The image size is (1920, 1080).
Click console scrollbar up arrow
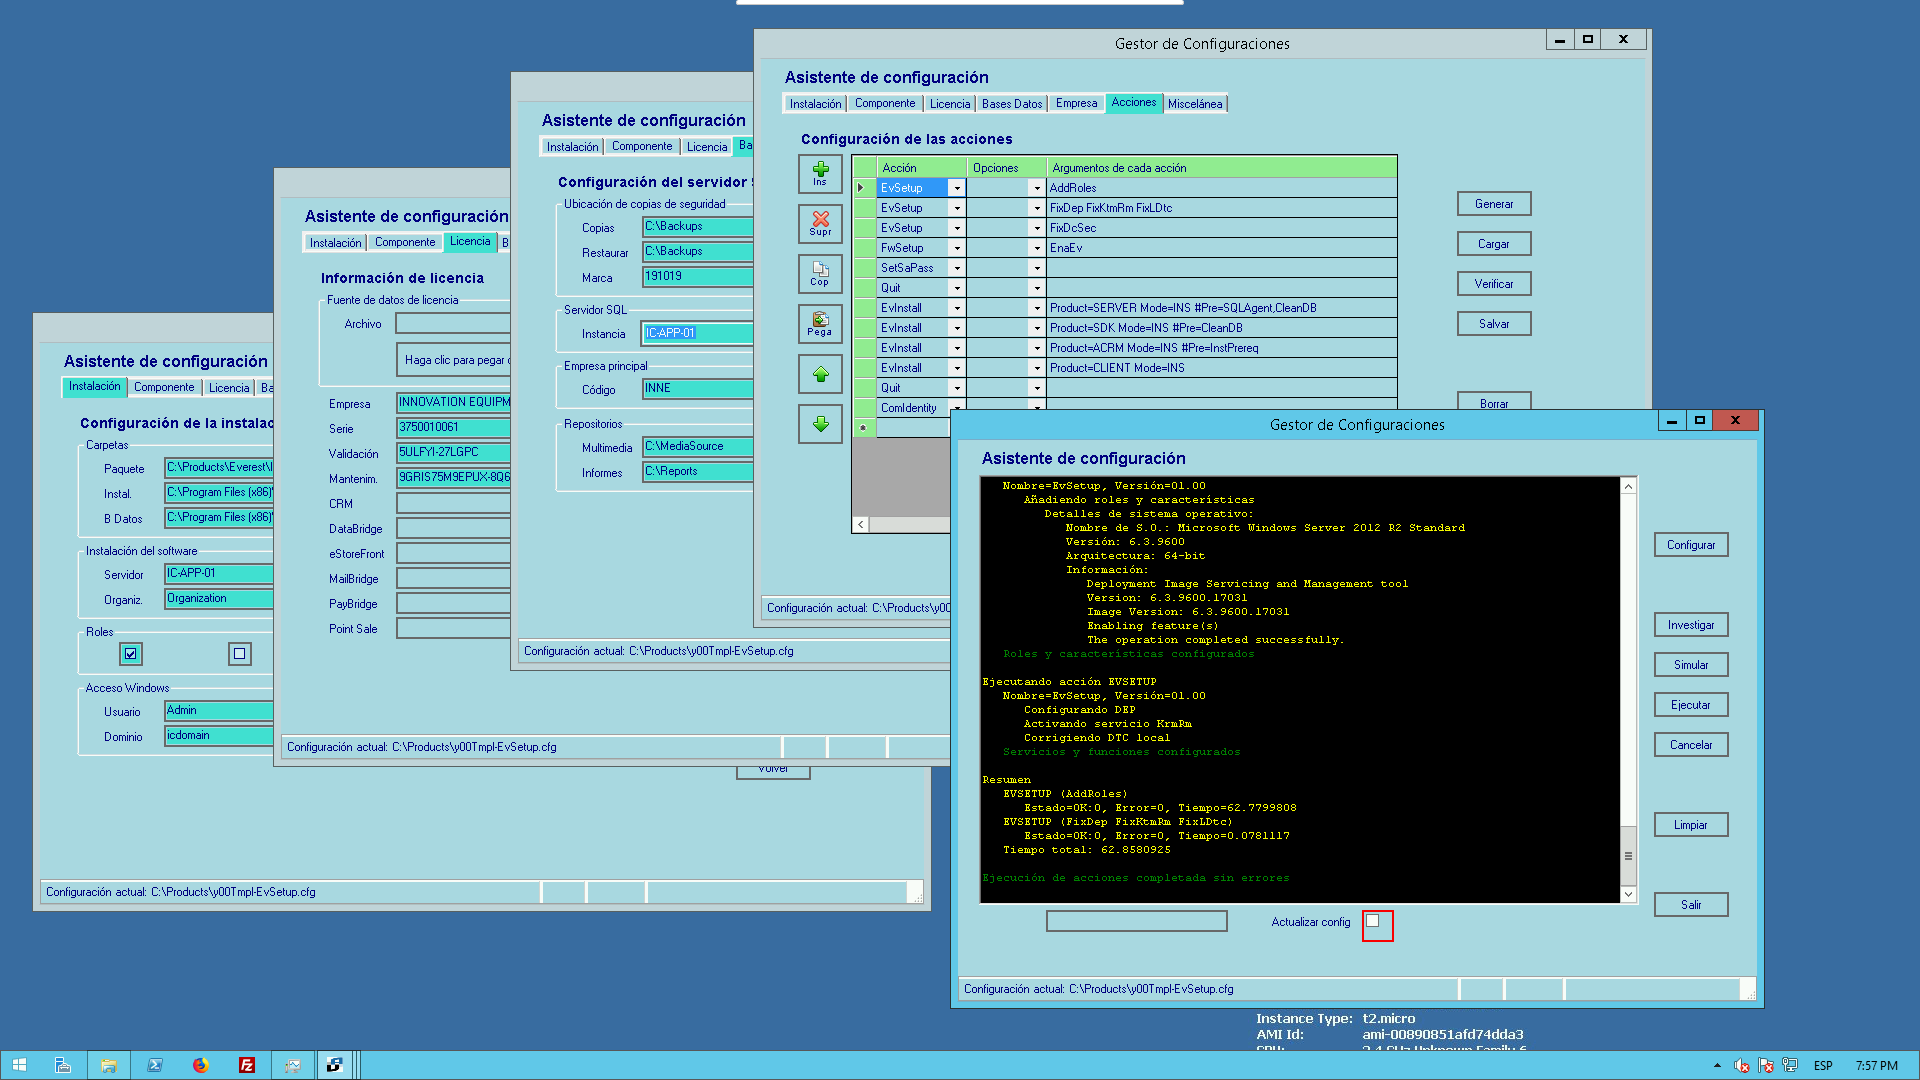pos(1628,486)
